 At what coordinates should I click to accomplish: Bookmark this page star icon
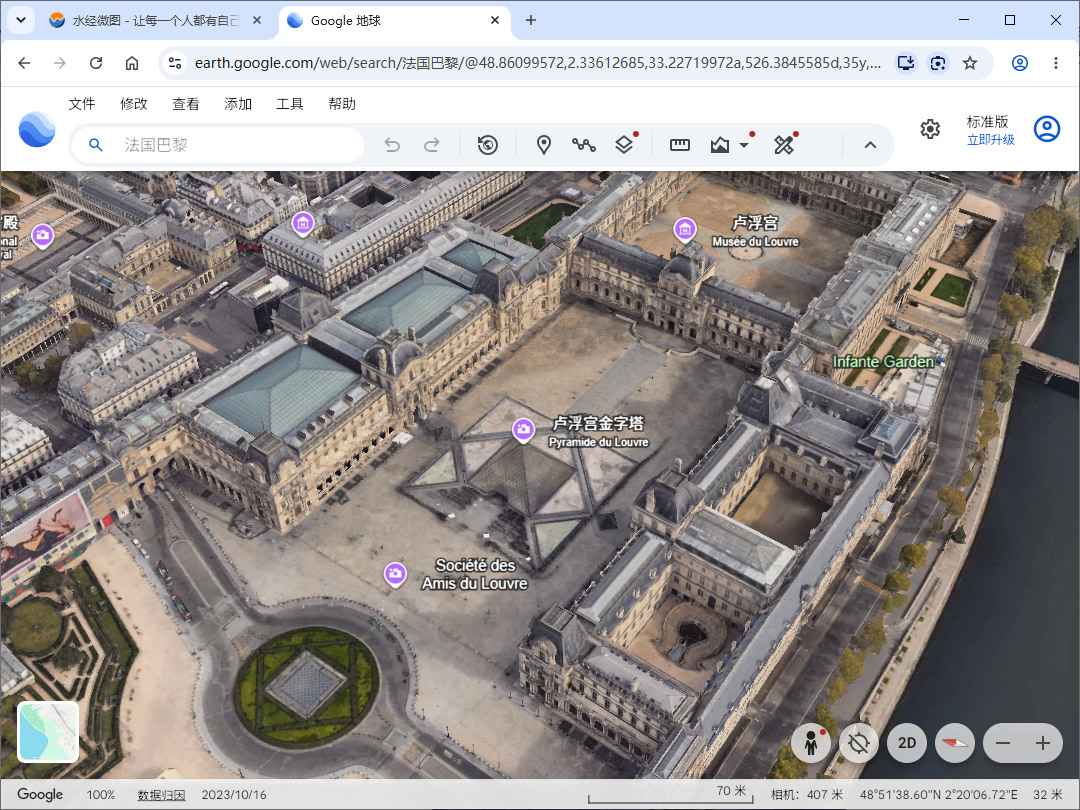pyautogui.click(x=970, y=63)
